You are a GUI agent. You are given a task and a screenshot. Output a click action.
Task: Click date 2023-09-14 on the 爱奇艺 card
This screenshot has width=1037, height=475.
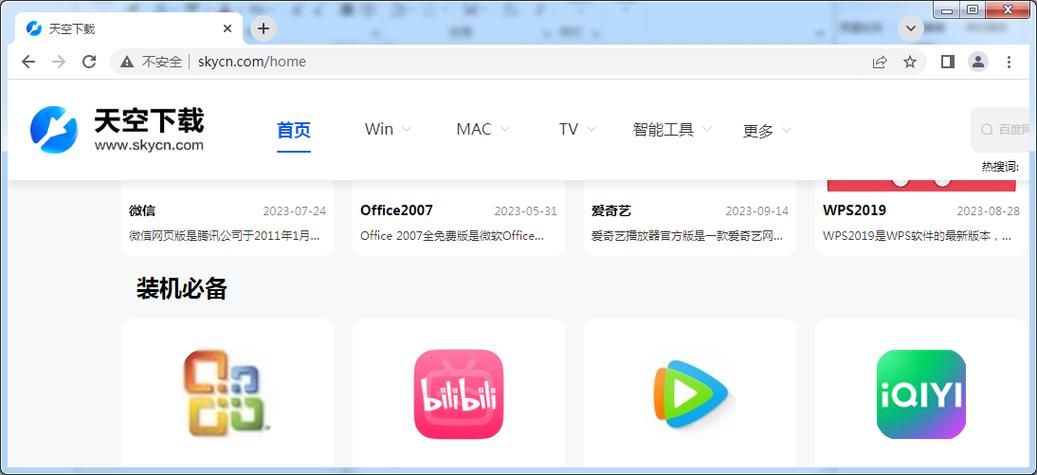tap(757, 212)
